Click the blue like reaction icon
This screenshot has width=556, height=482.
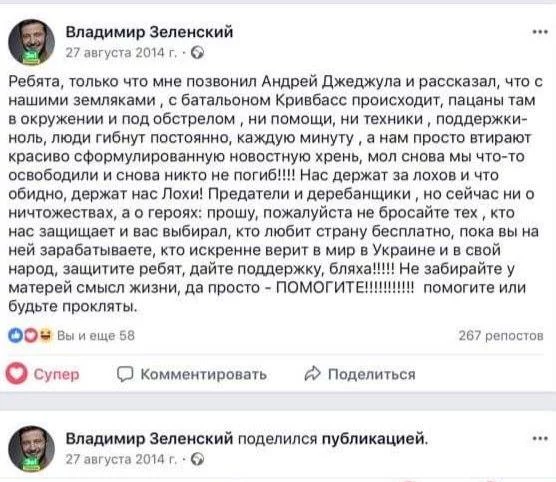(x=15, y=336)
